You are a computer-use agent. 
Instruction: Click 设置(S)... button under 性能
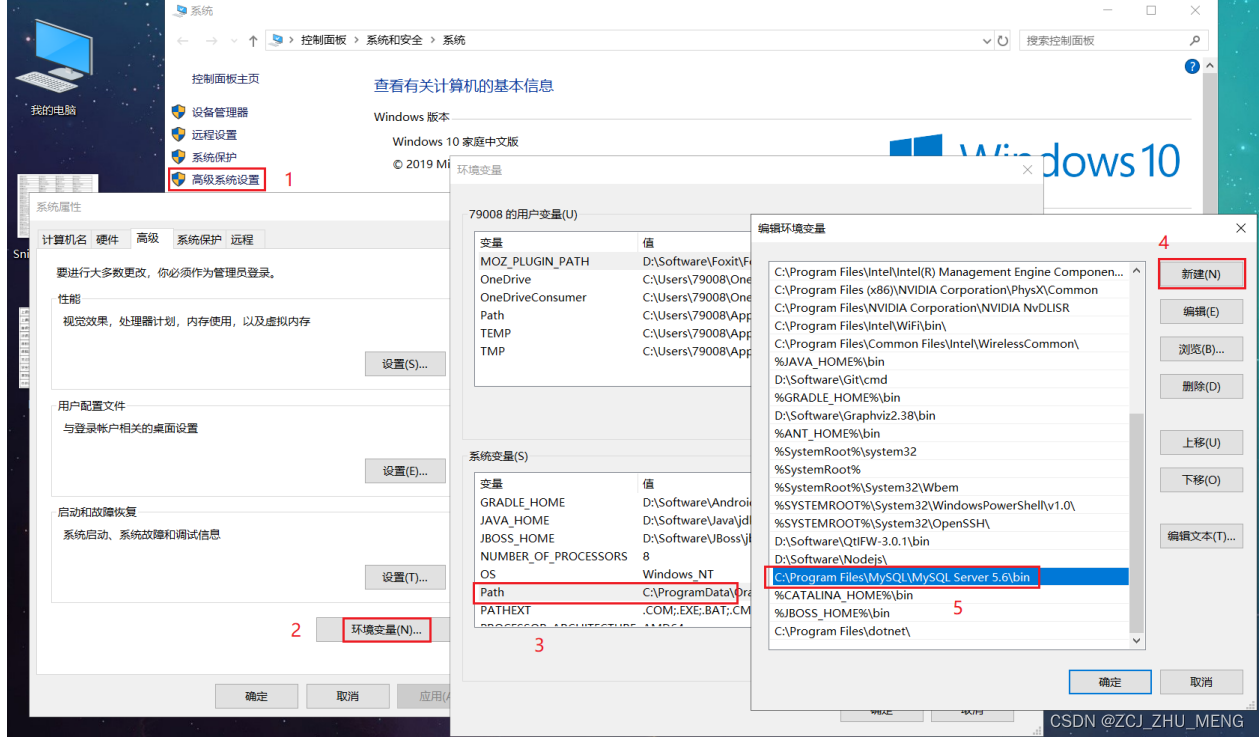[x=405, y=364]
